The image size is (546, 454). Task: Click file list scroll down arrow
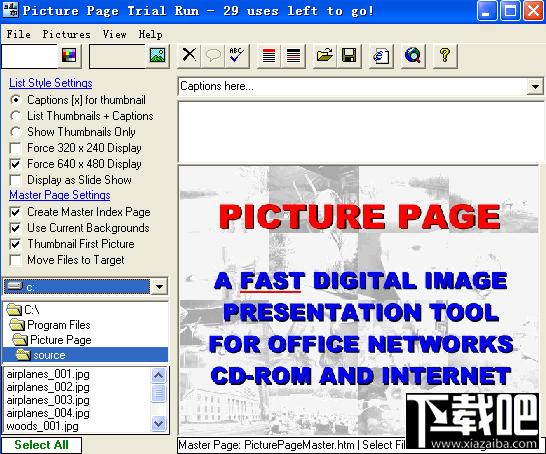tap(158, 424)
